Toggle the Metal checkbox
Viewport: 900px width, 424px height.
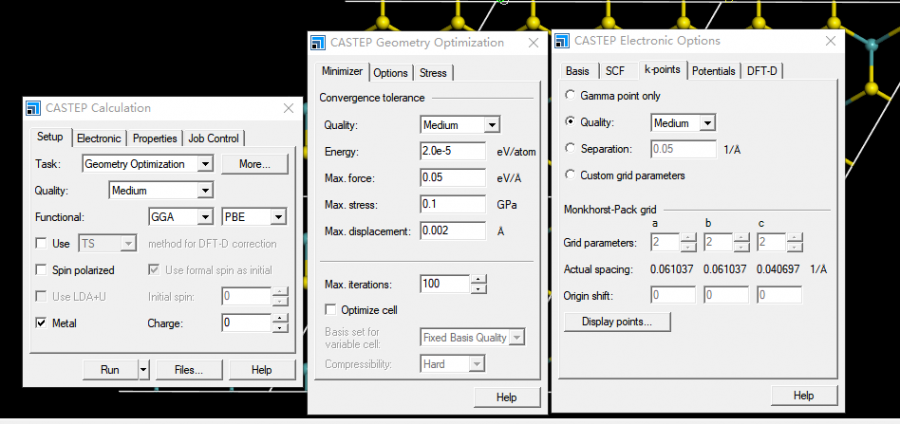(x=41, y=323)
